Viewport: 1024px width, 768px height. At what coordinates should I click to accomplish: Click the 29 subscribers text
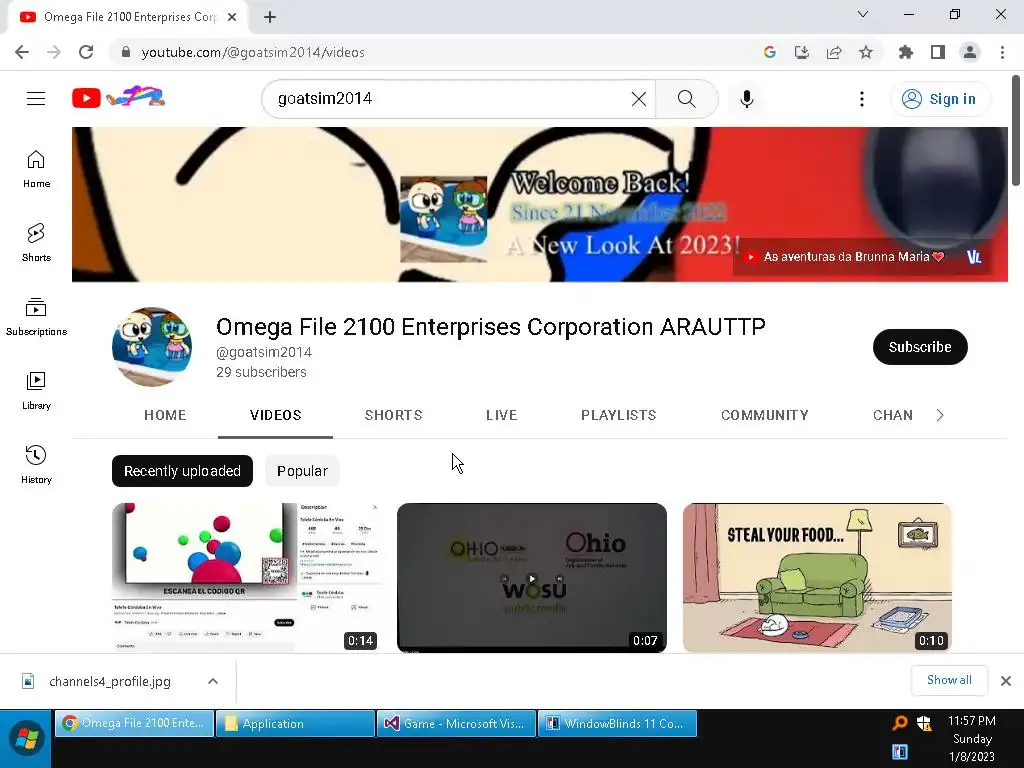[261, 372]
